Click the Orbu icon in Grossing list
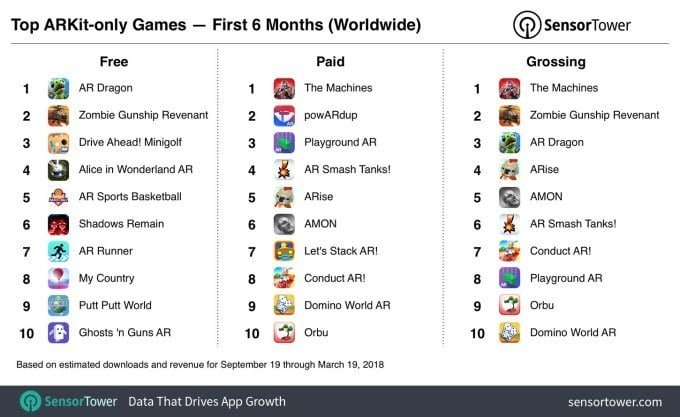This screenshot has height=417, width=680. [510, 306]
